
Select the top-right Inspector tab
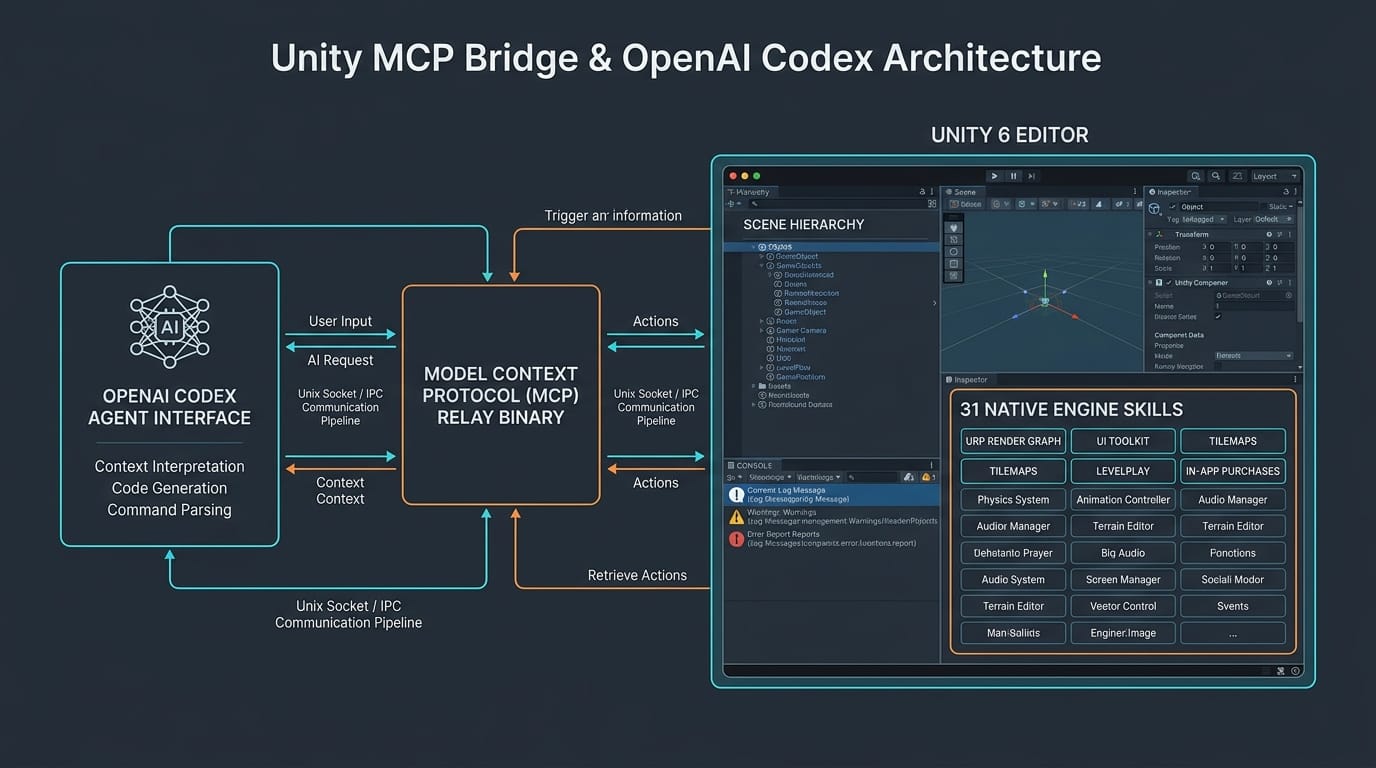pyautogui.click(x=1172, y=192)
